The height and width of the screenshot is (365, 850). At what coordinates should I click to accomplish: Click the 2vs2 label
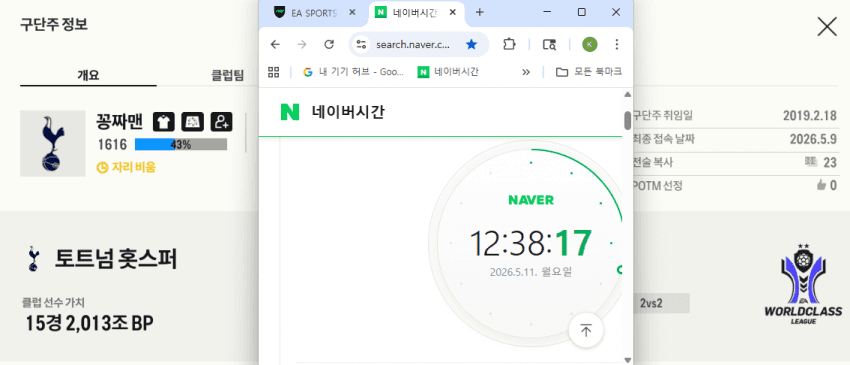(651, 303)
